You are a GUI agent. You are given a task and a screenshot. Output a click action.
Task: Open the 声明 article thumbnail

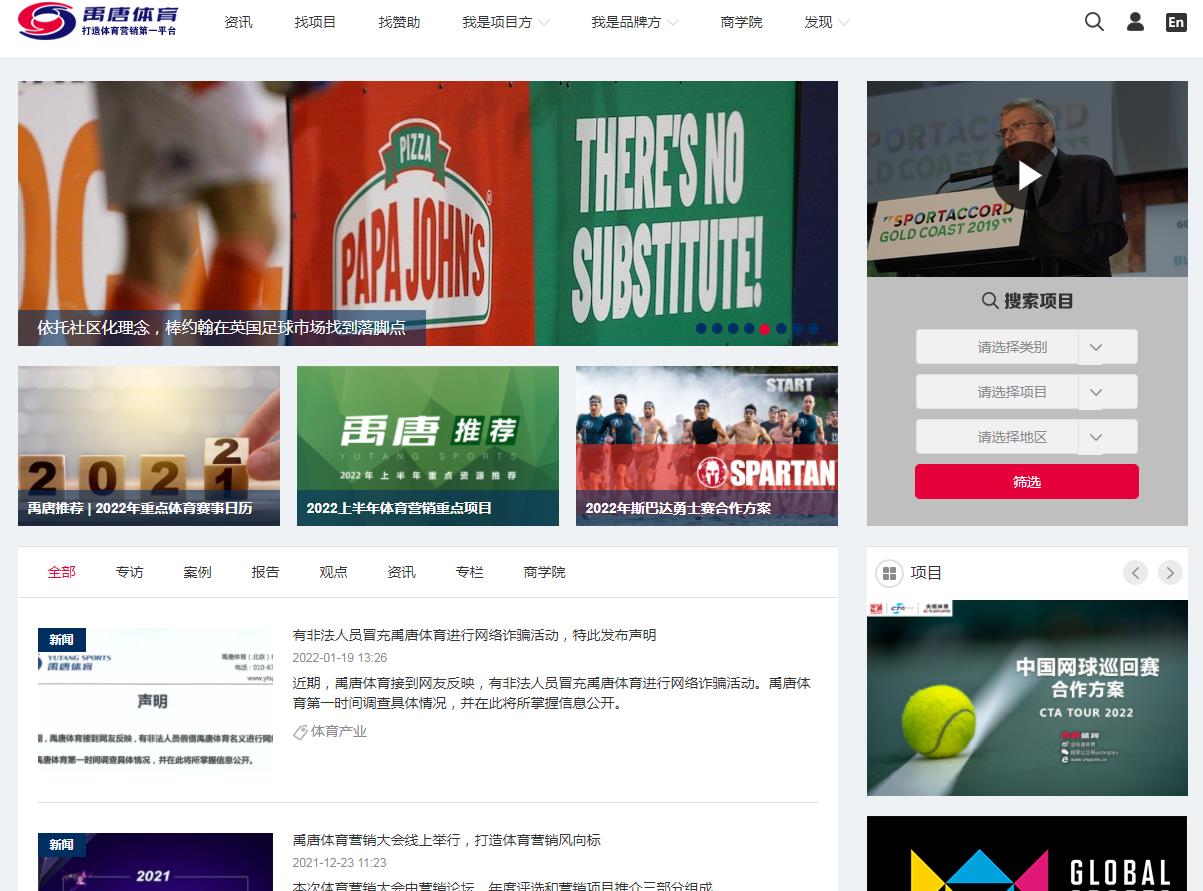[155, 700]
